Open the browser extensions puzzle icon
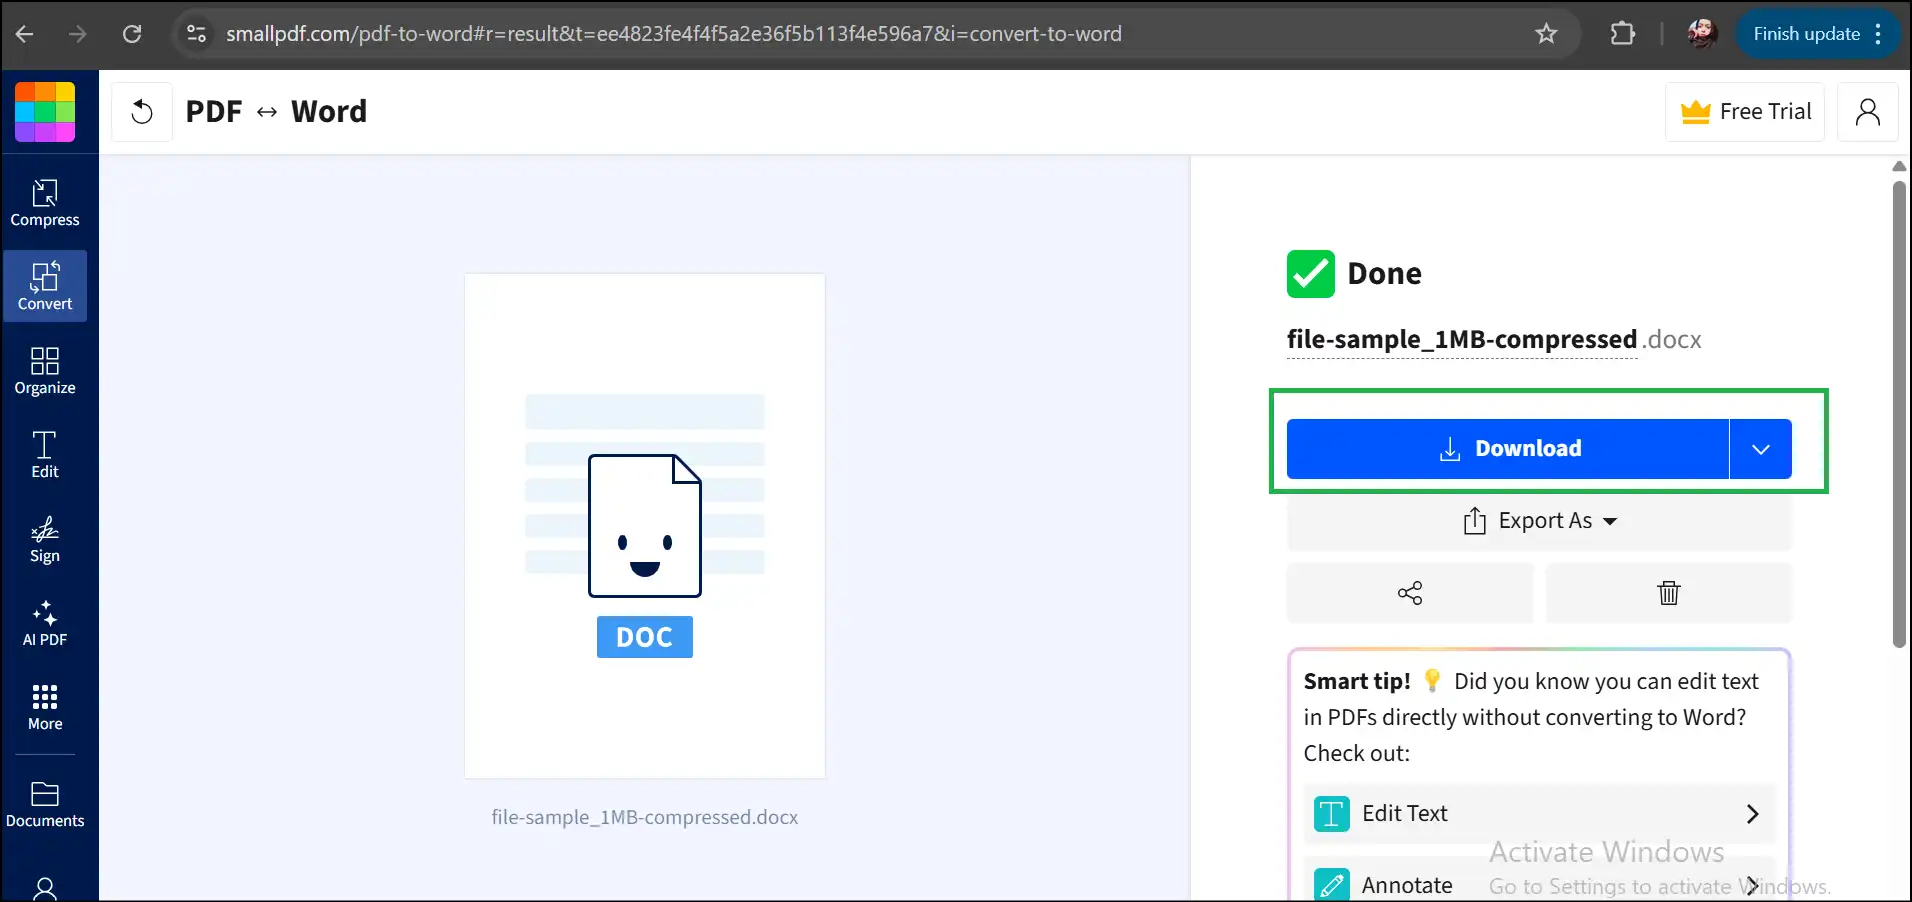The height and width of the screenshot is (902, 1912). [x=1622, y=34]
